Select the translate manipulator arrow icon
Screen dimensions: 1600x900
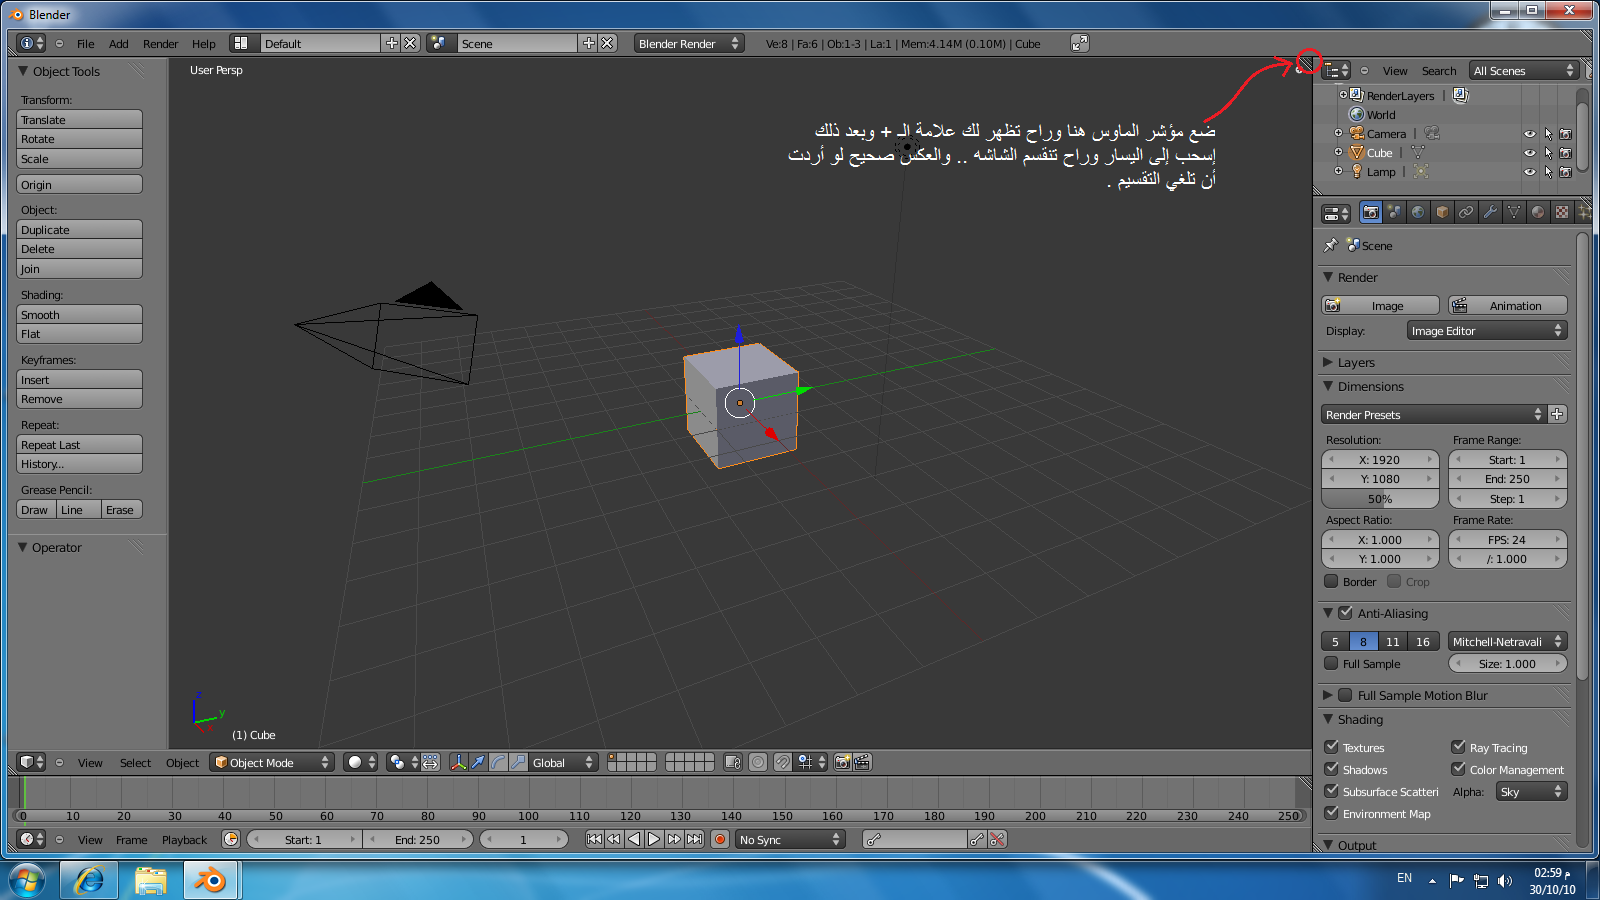(478, 762)
